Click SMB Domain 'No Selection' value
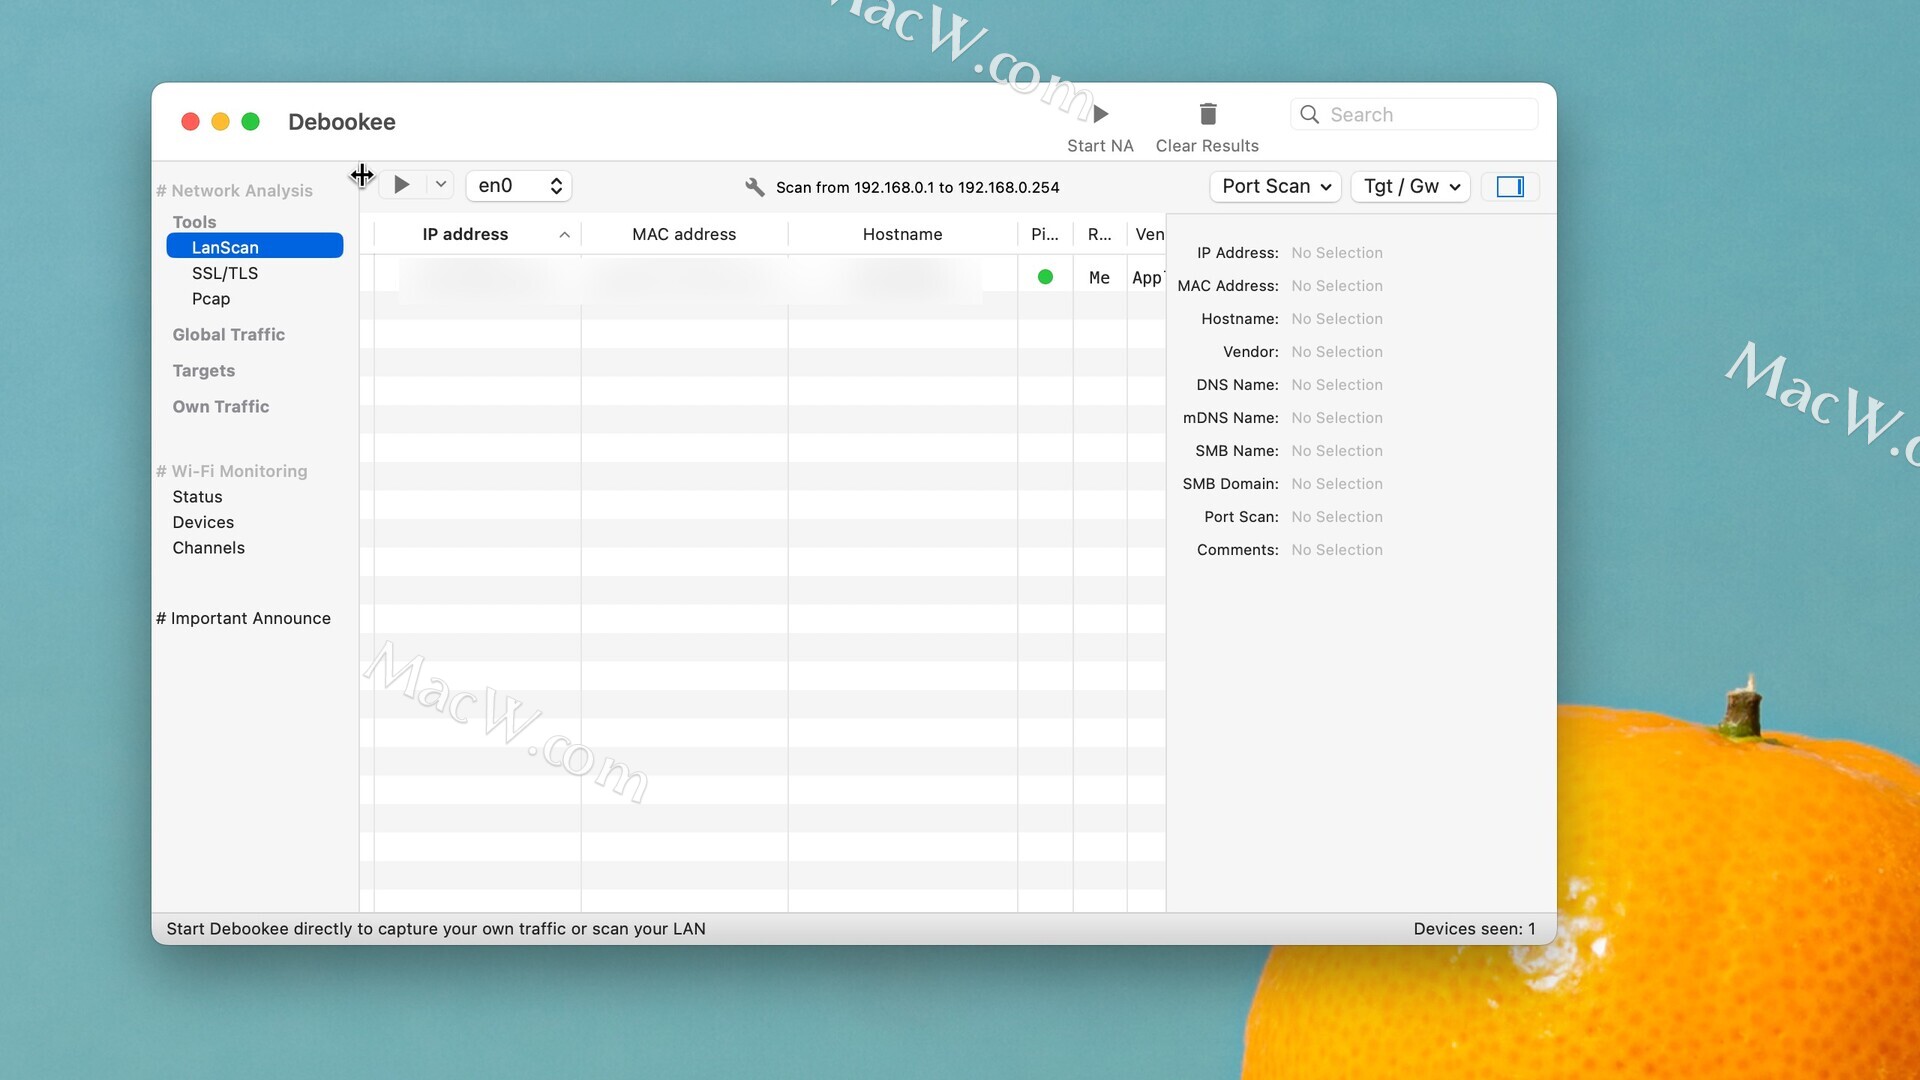This screenshot has height=1080, width=1920. click(x=1337, y=484)
